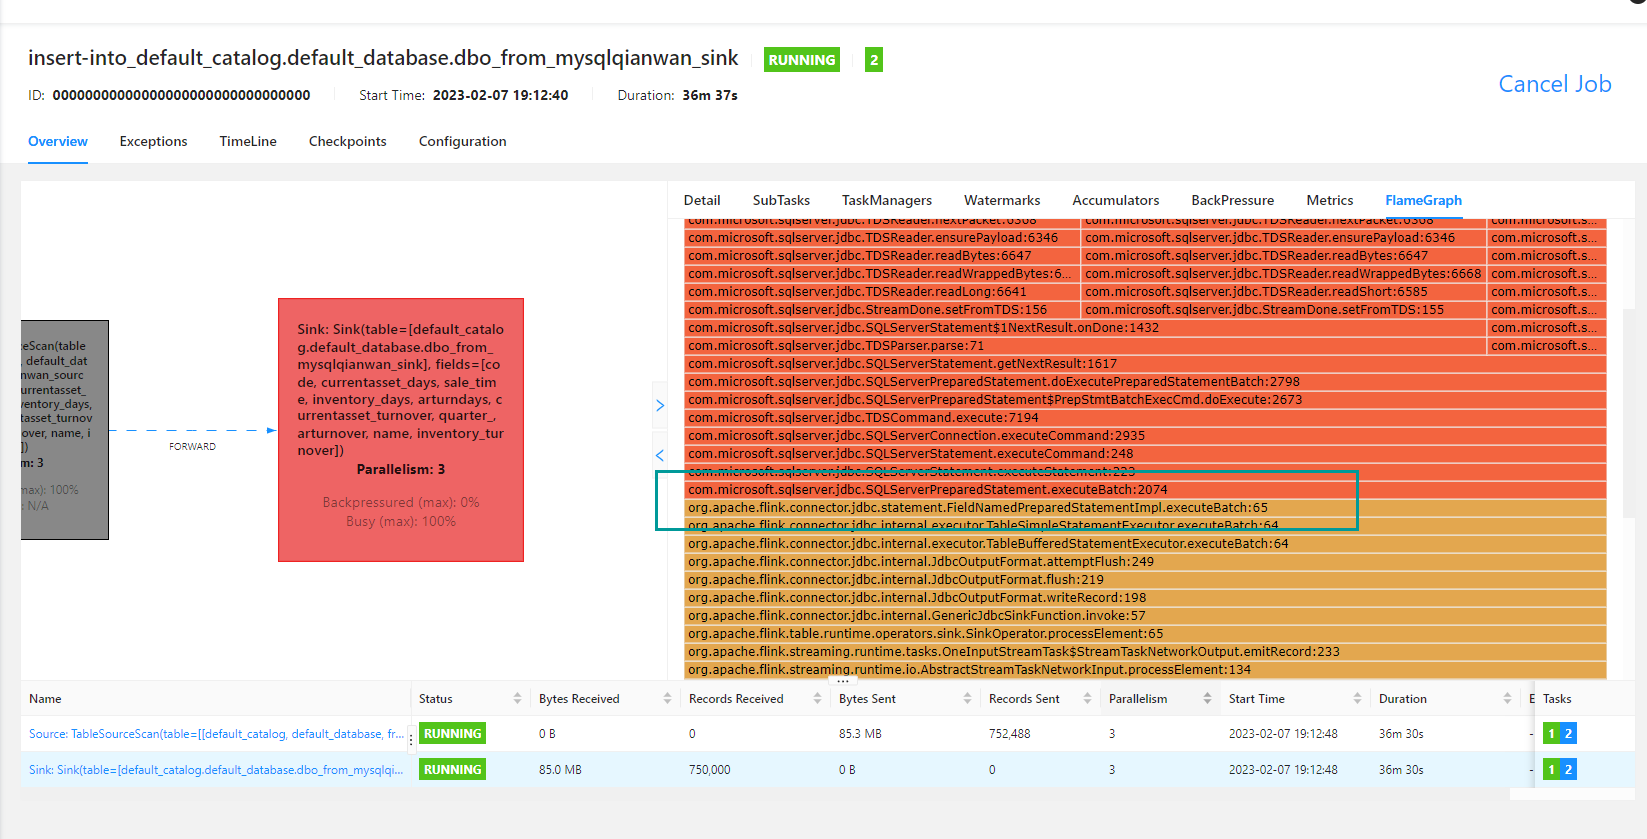Click blue tasks badge 2 in Source row
Viewport: 1647px width, 839px height.
[1568, 734]
